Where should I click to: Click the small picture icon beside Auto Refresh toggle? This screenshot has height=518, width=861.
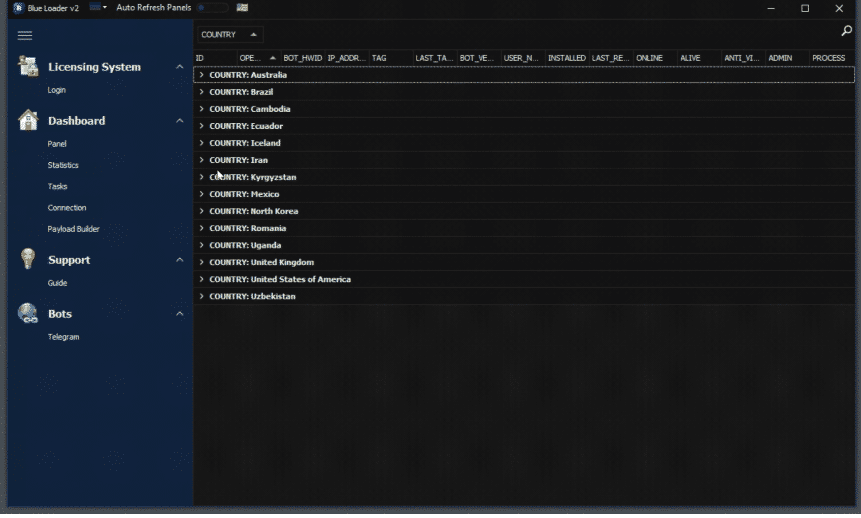(242, 7)
